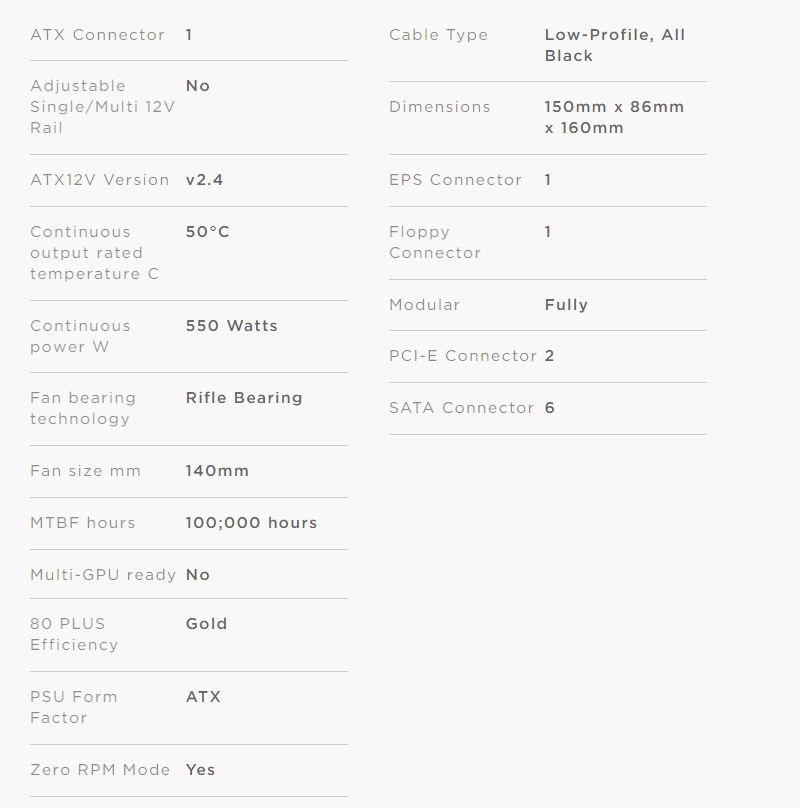Select the 50°C temperature value
The image size is (800, 808).
pos(207,232)
